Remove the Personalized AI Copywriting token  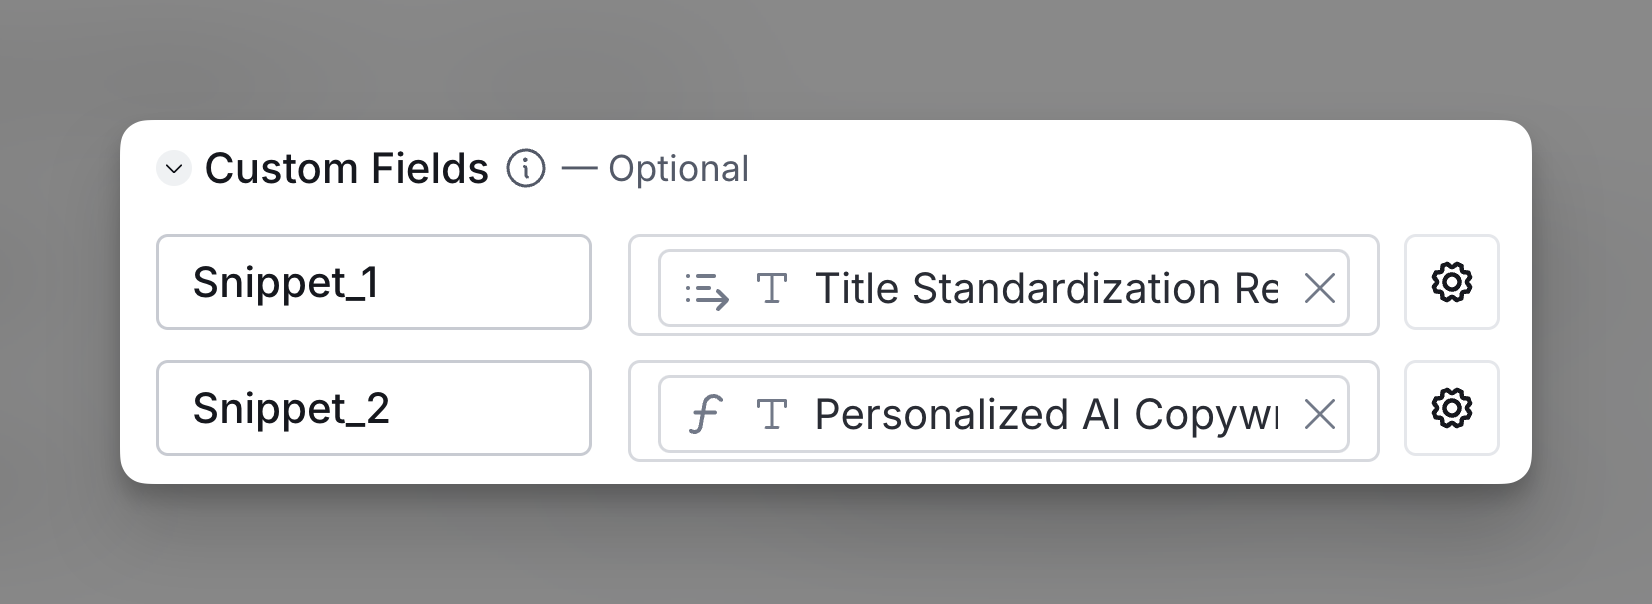[x=1320, y=414]
